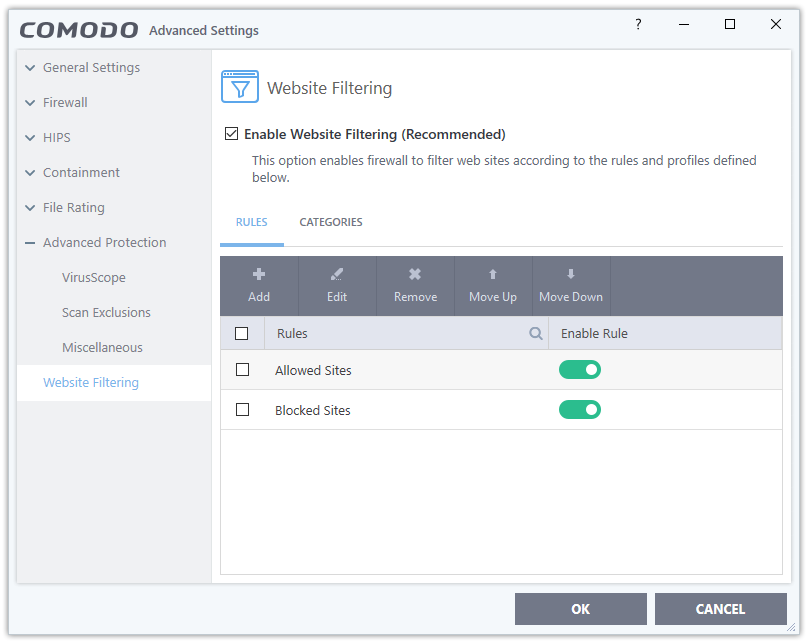This screenshot has height=644, width=810.
Task: Click the Move Down arrow icon
Action: coord(571,275)
